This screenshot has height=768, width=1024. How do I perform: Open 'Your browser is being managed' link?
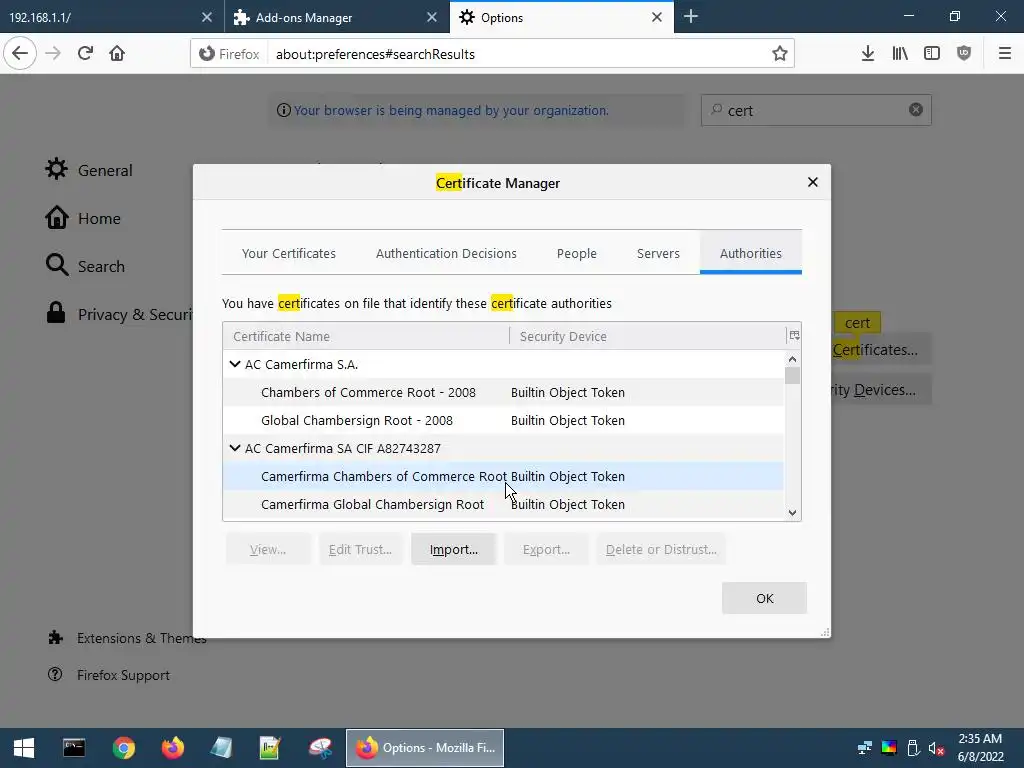(x=451, y=110)
